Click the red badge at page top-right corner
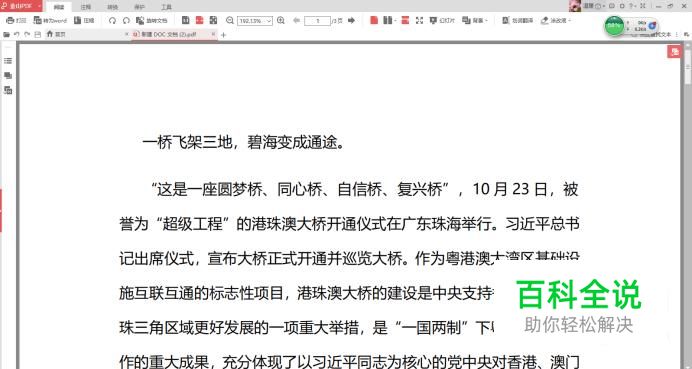This screenshot has width=692, height=369. [x=674, y=52]
